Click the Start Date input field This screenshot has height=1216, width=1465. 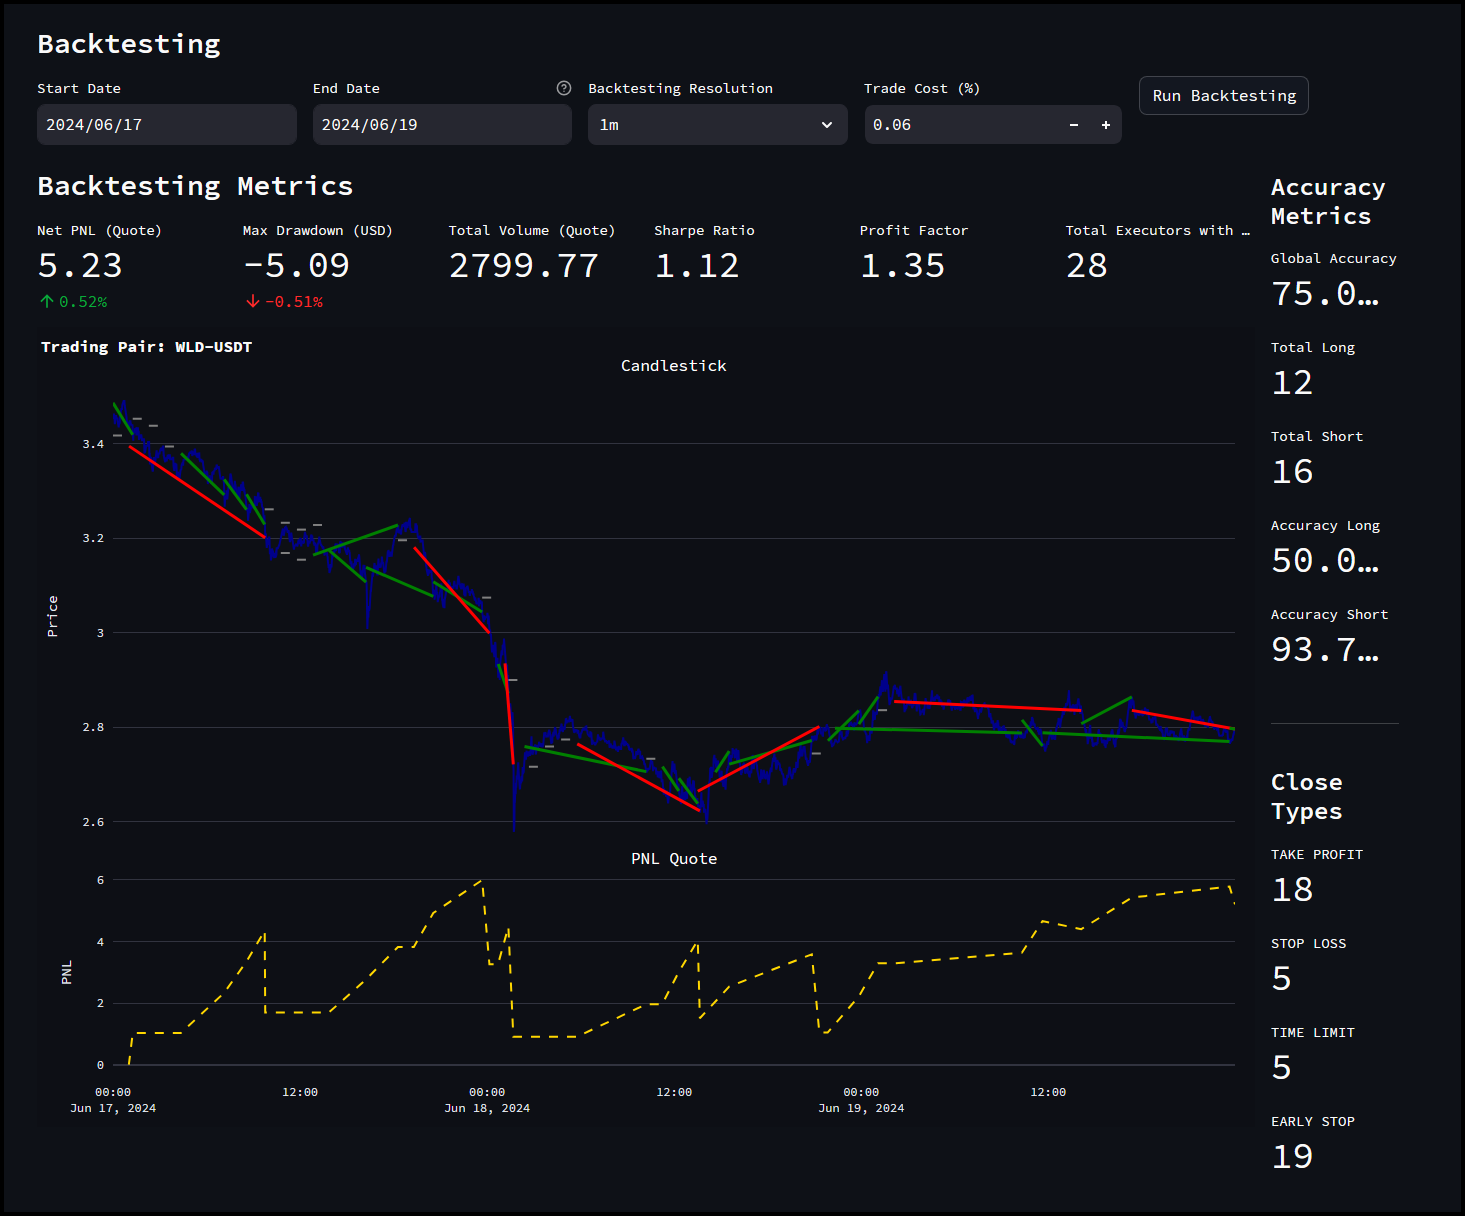pos(166,125)
